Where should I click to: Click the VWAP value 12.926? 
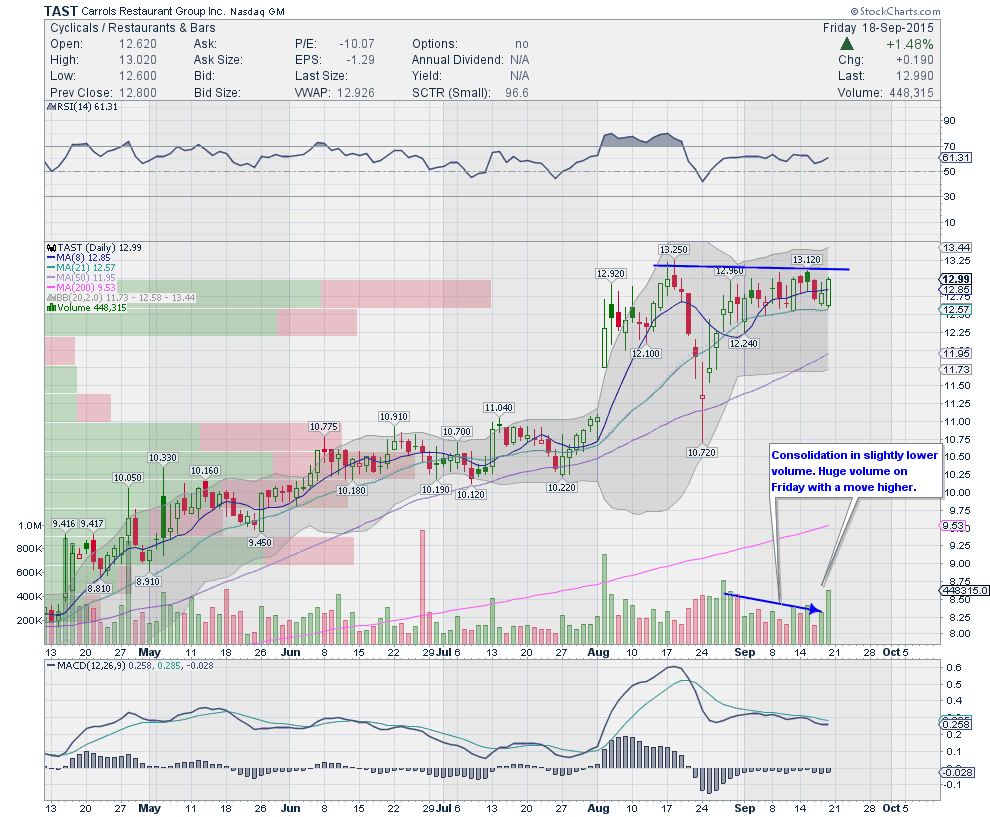click(x=355, y=93)
